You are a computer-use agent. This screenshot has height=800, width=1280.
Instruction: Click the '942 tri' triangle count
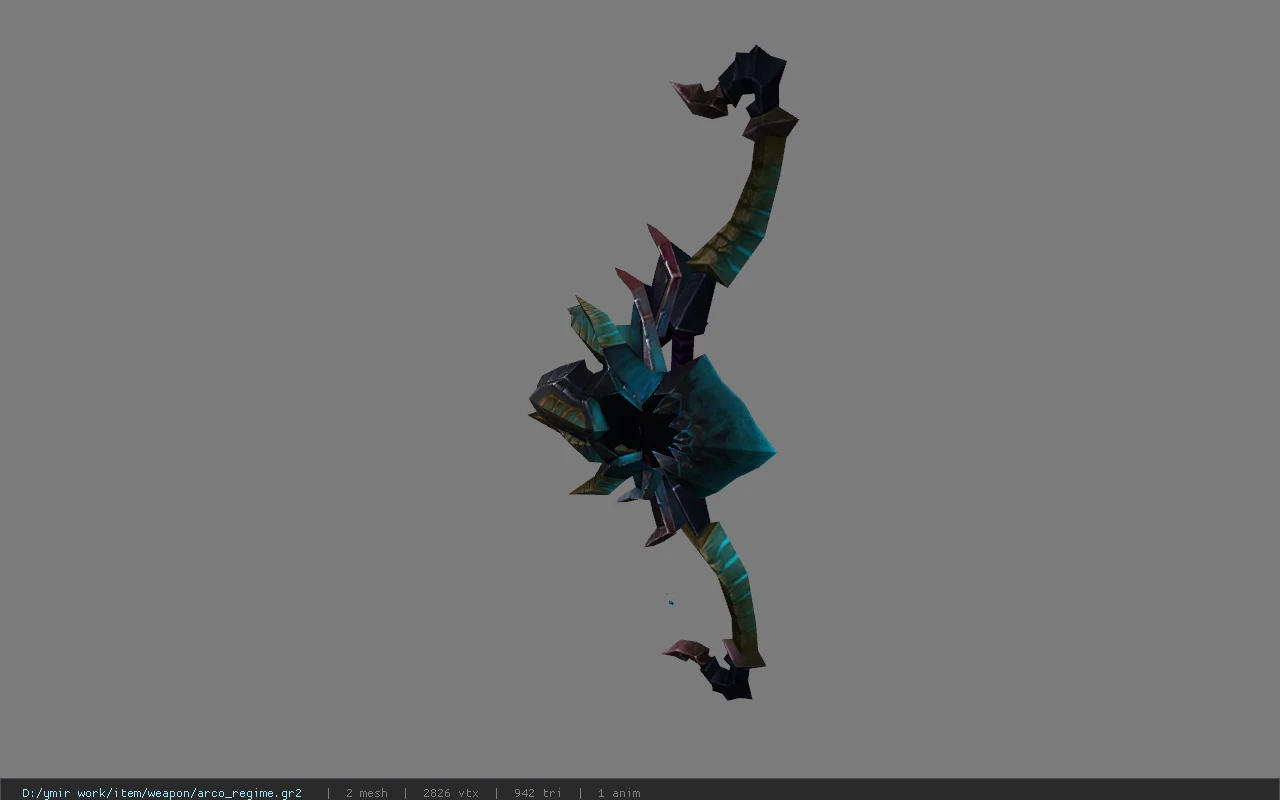[537, 793]
